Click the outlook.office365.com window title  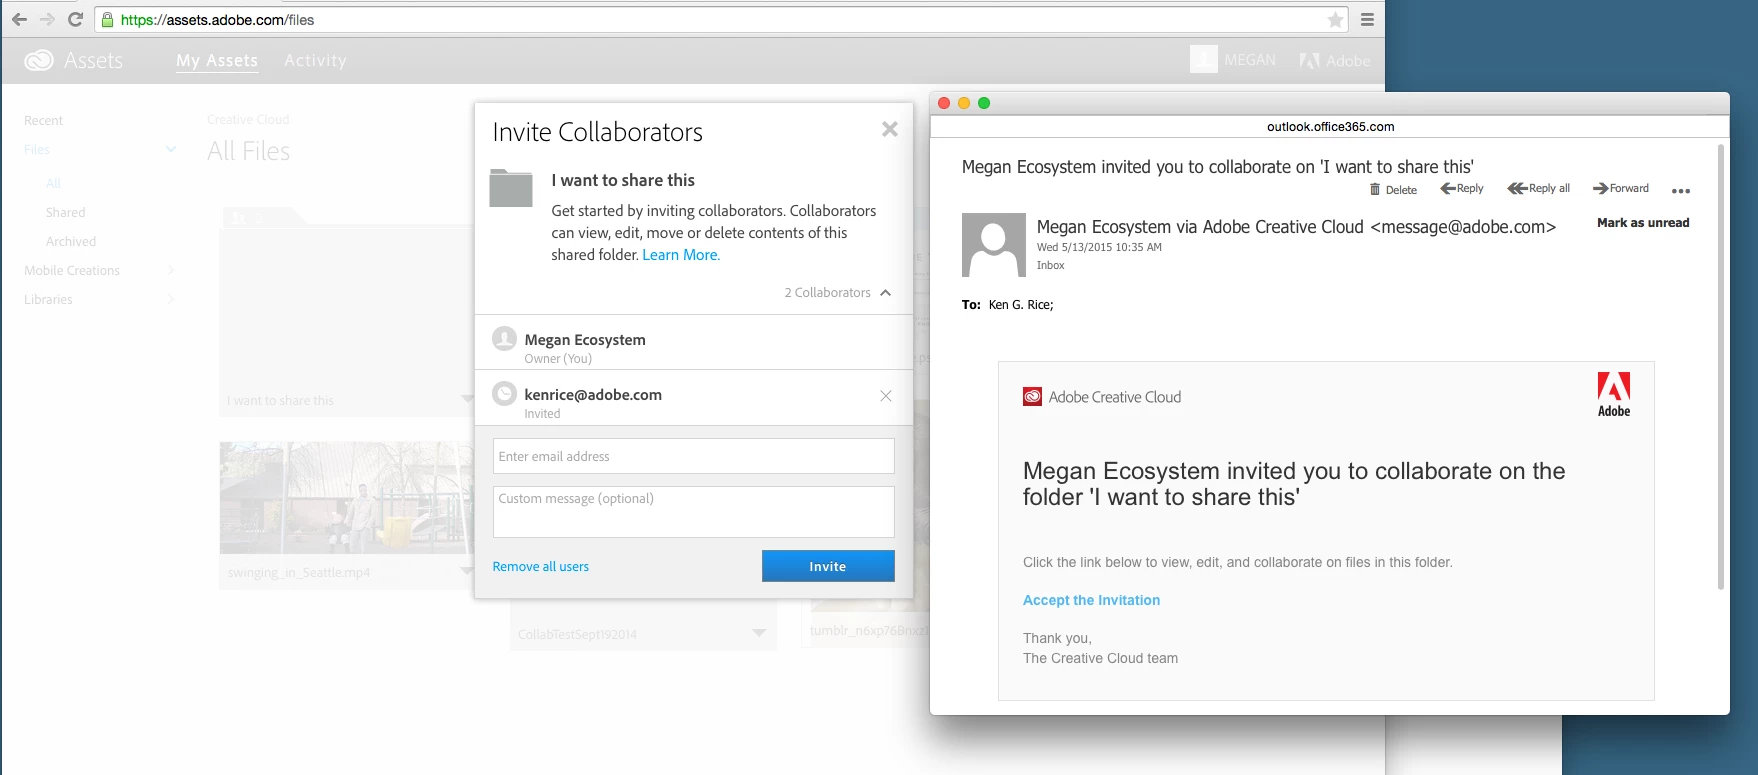(x=1330, y=127)
